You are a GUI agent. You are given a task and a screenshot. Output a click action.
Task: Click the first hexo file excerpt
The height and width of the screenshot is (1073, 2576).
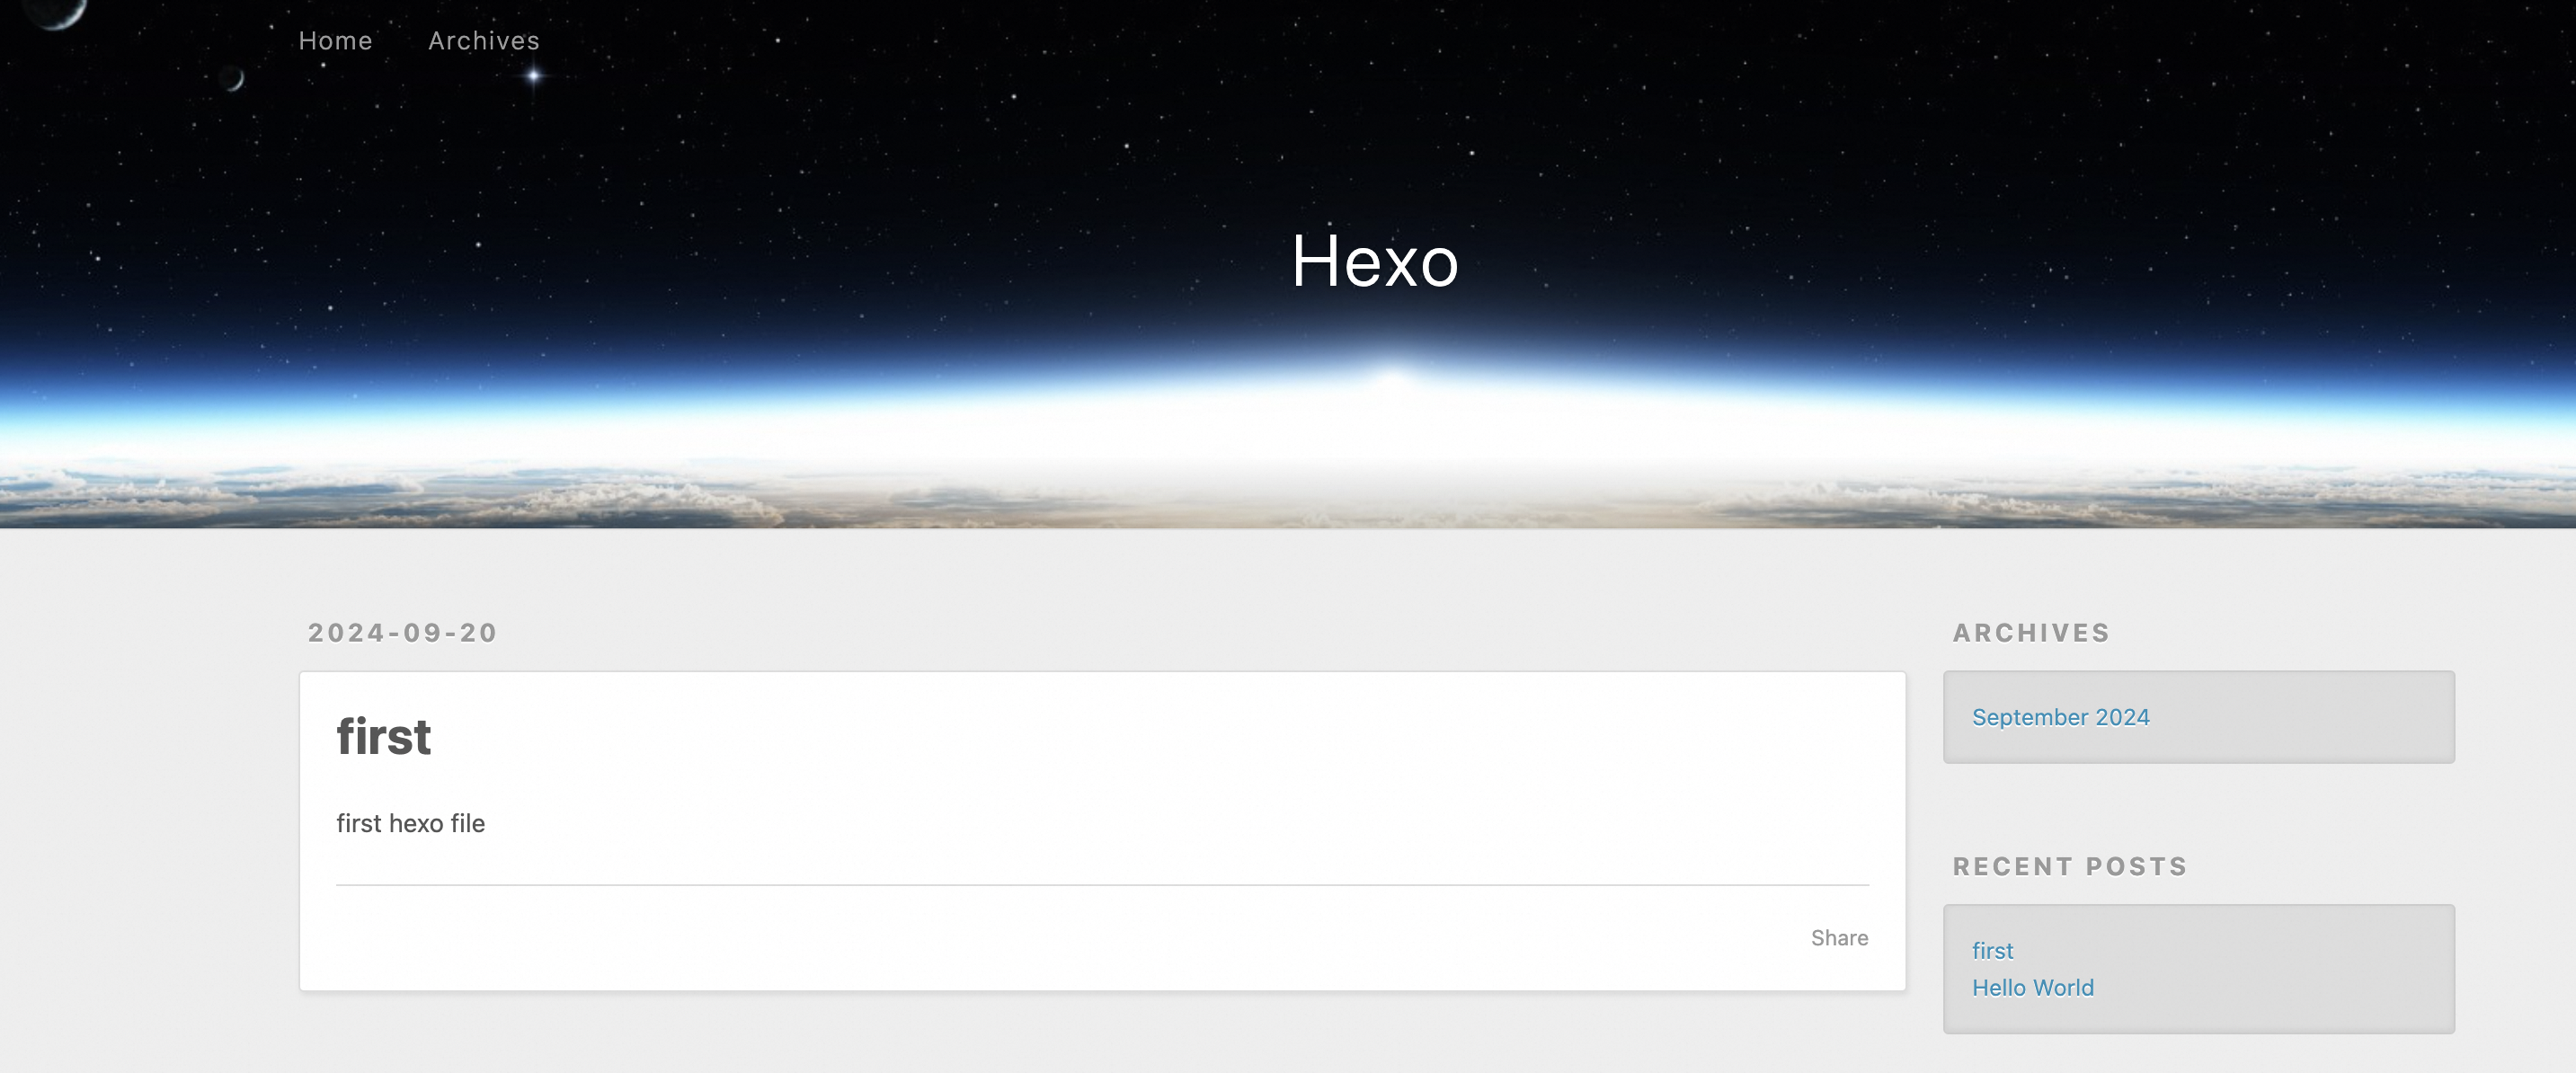pyautogui.click(x=410, y=823)
